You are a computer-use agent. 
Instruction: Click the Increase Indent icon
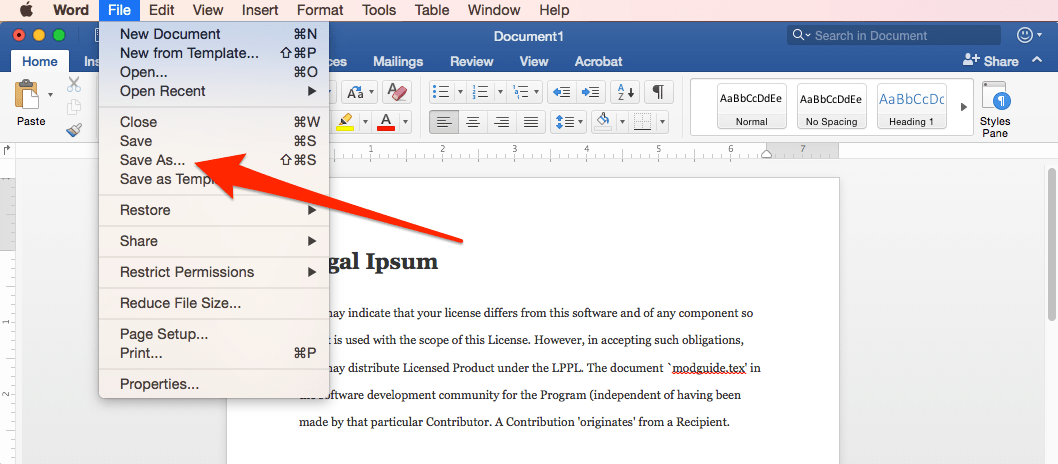pyautogui.click(x=591, y=92)
